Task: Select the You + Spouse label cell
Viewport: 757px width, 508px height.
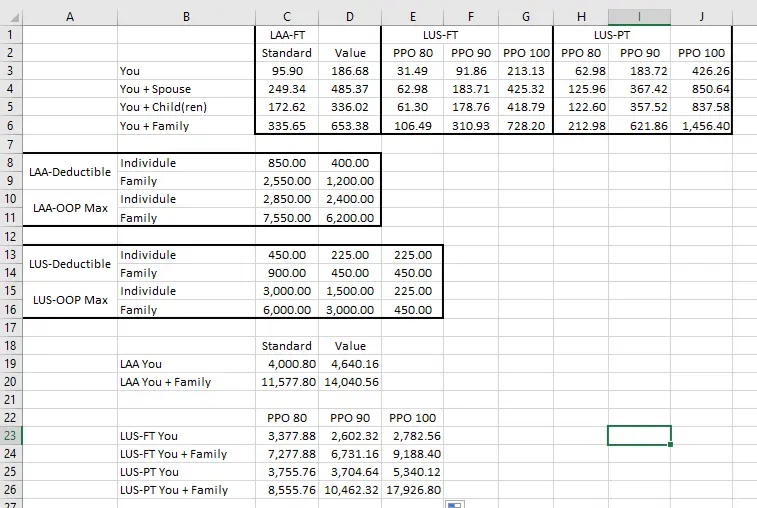Action: coord(186,89)
